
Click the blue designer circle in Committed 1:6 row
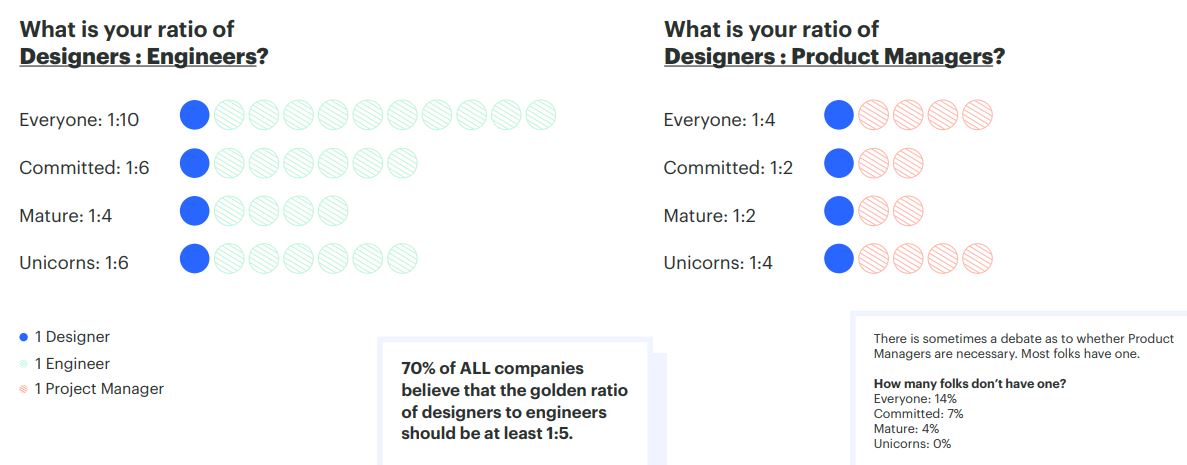195,163
